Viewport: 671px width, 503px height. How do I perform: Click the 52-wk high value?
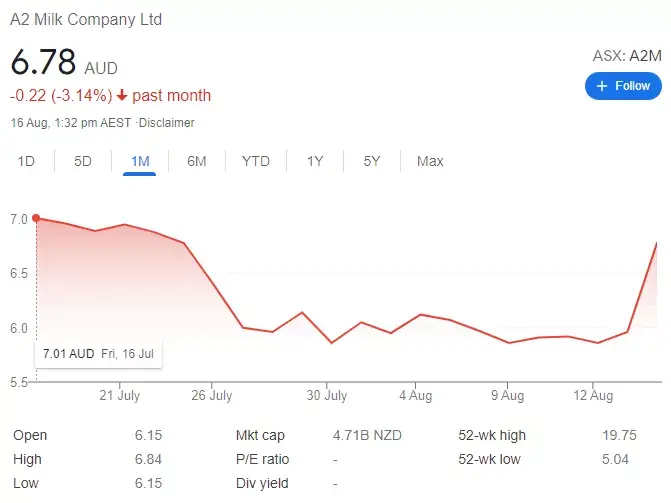[x=623, y=436]
